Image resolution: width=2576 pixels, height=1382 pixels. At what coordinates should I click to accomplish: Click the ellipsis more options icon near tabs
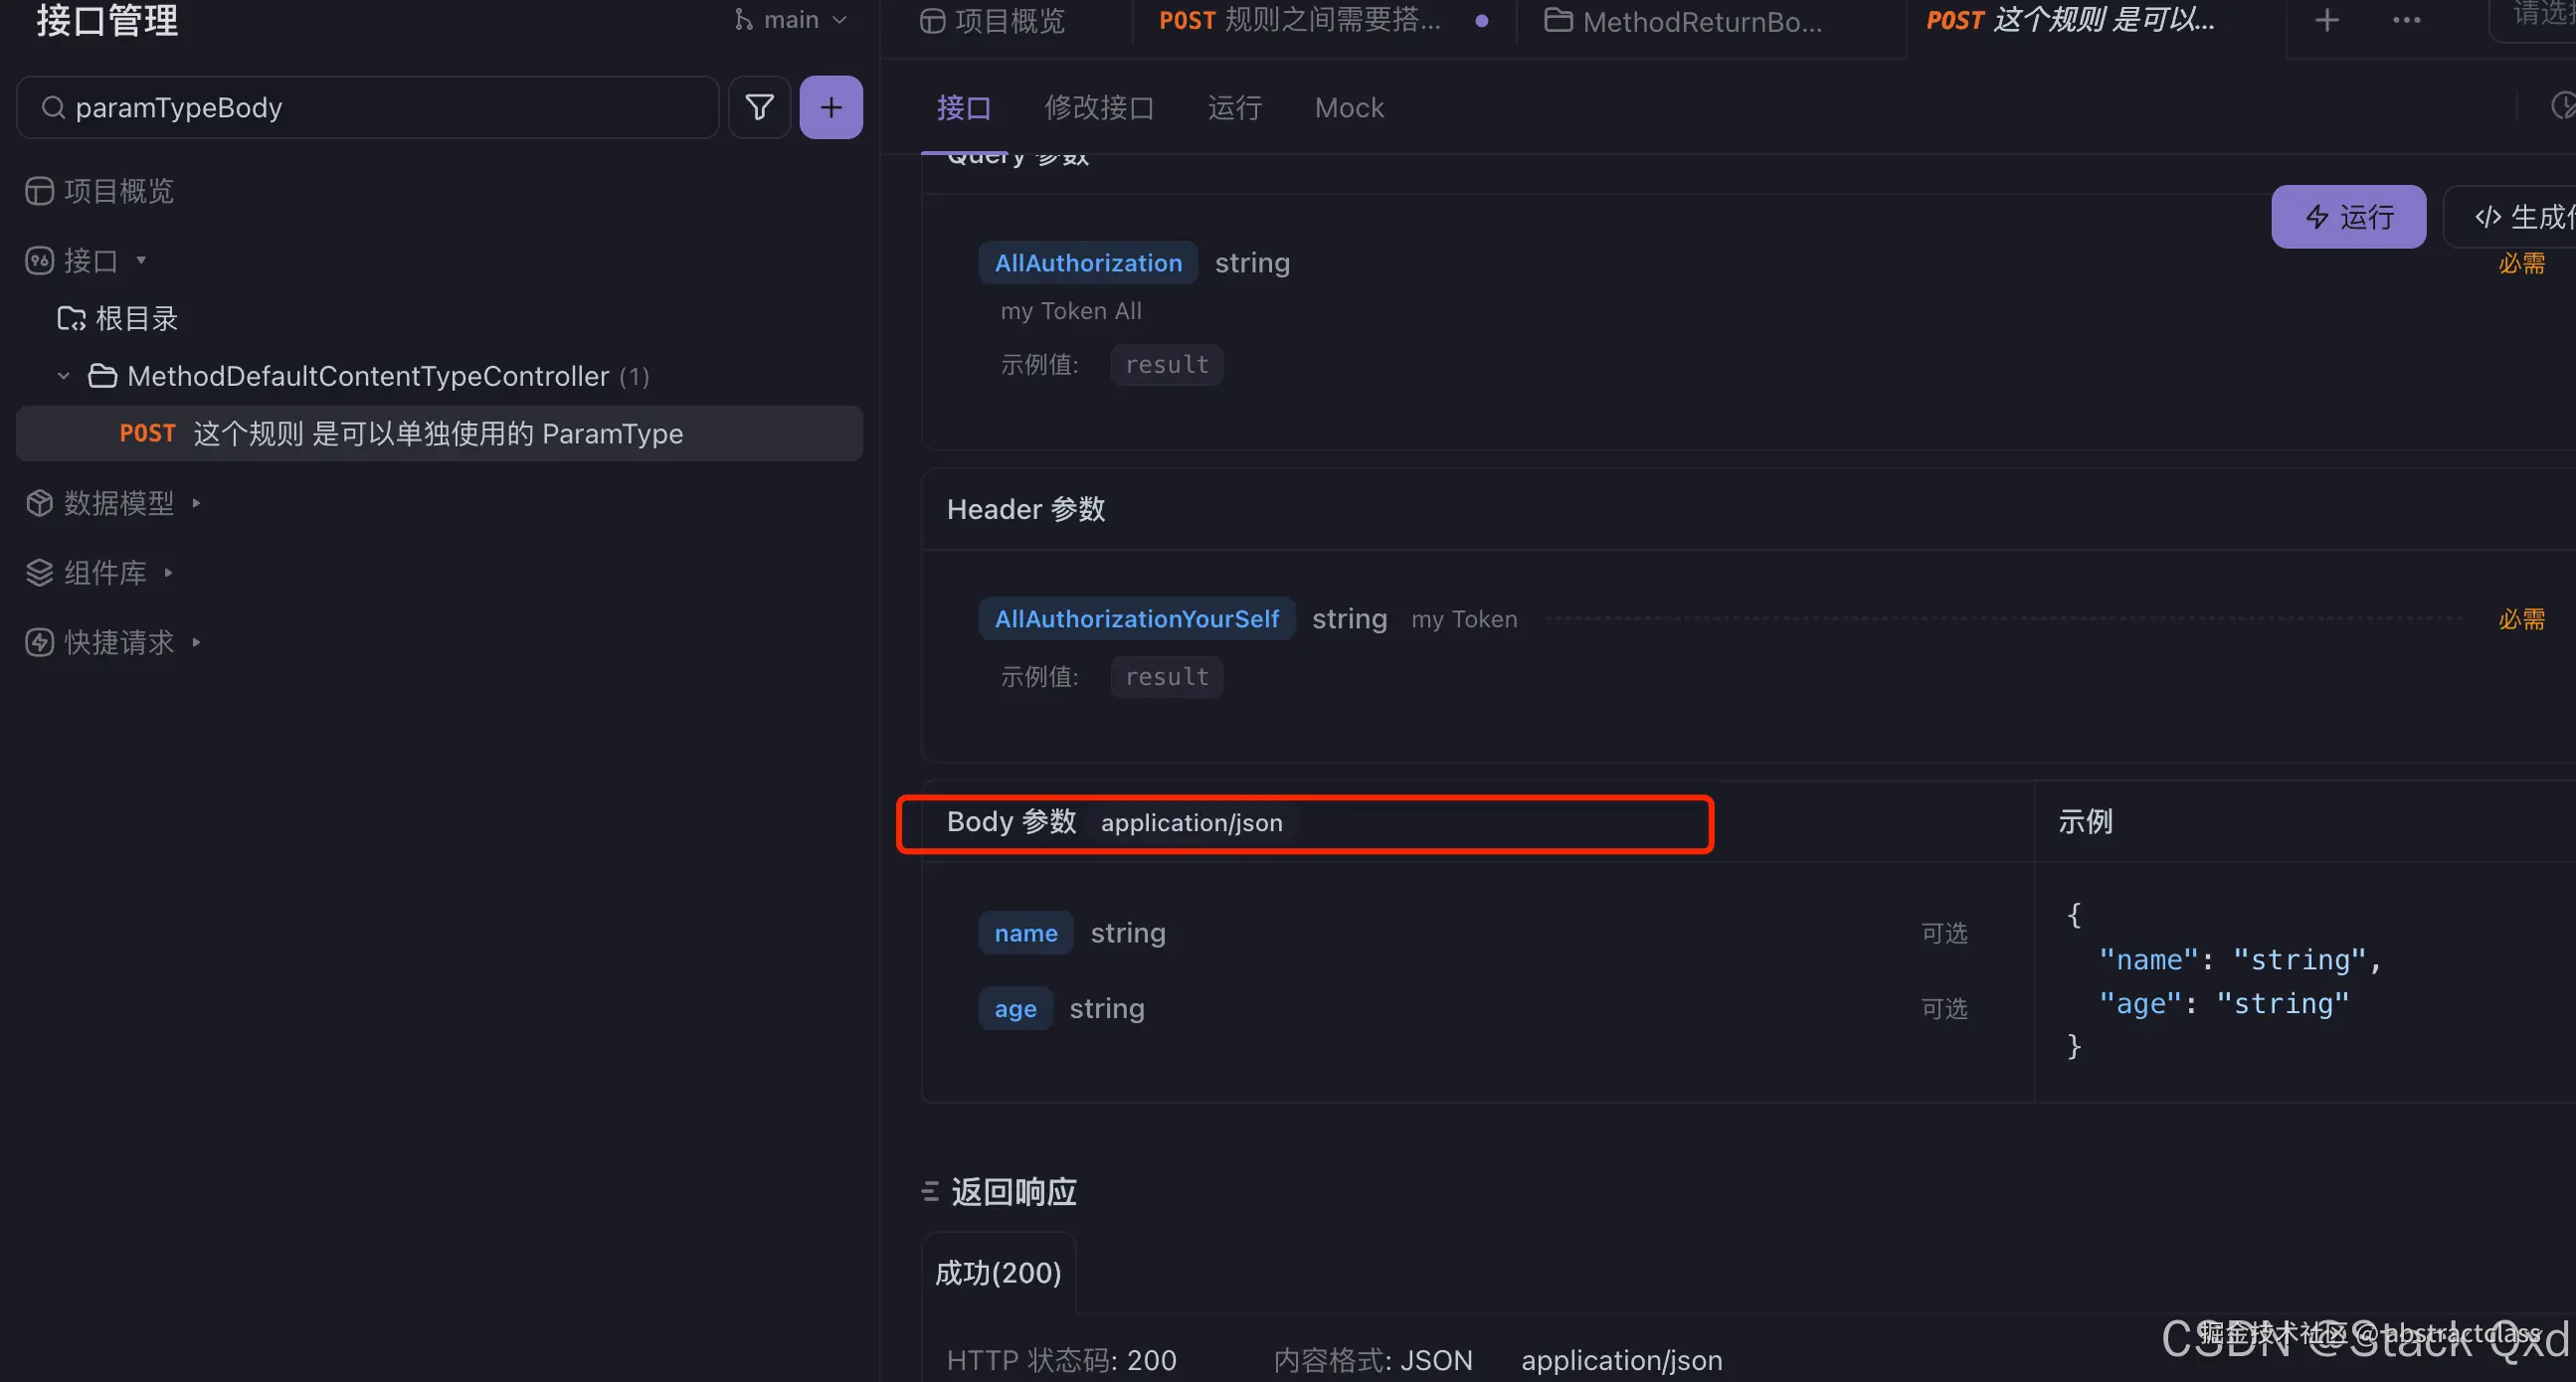2406,20
